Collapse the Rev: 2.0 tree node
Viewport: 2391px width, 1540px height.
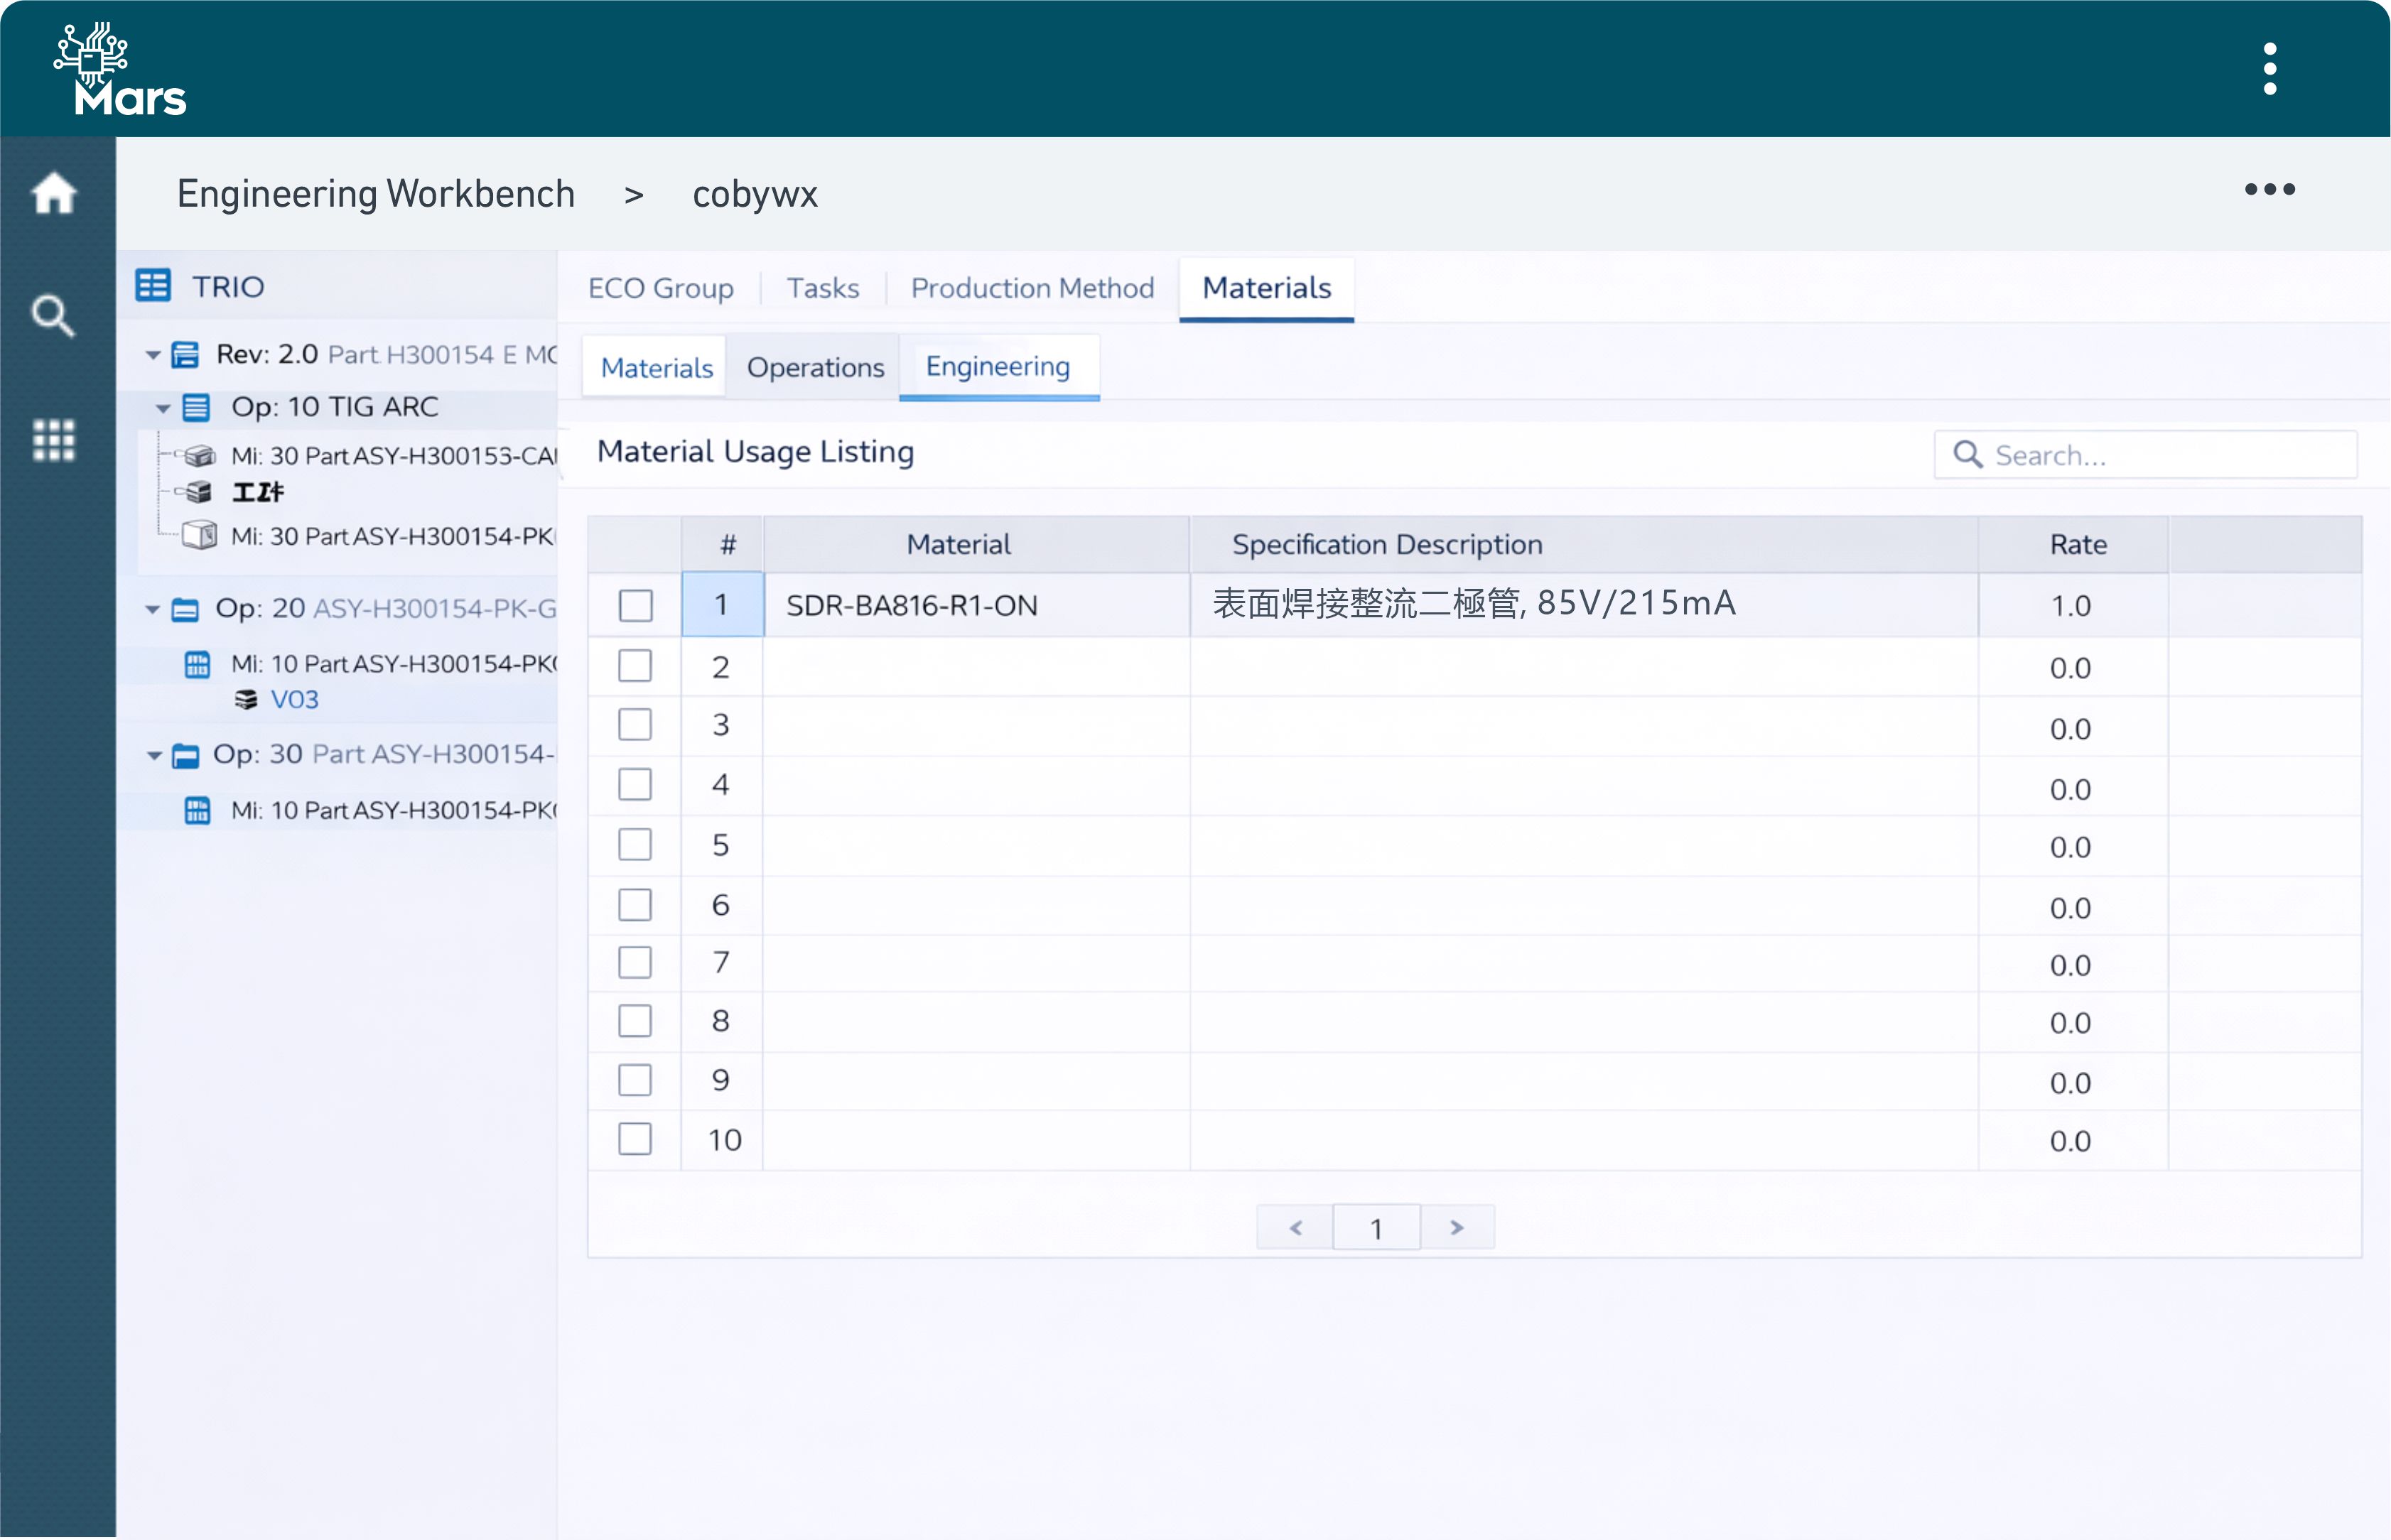pyautogui.click(x=153, y=355)
